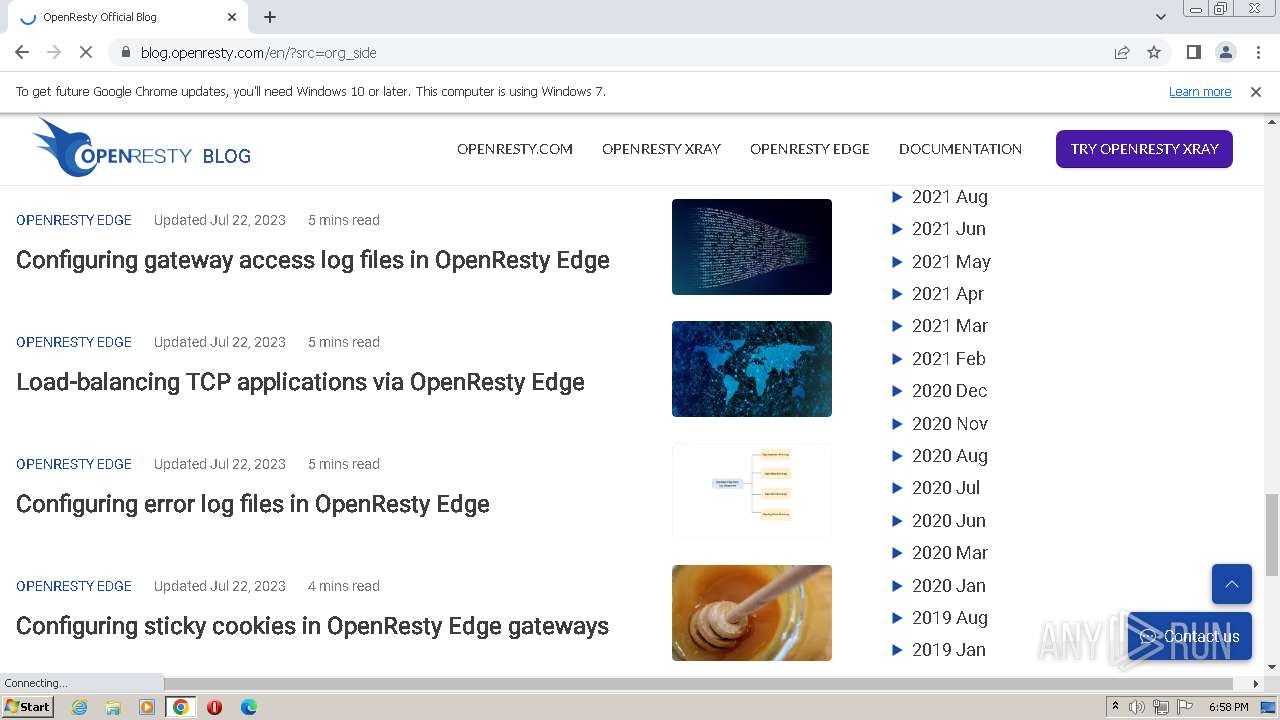Viewport: 1280px width, 720px height.
Task: Open Chrome profile avatar
Action: pos(1225,52)
